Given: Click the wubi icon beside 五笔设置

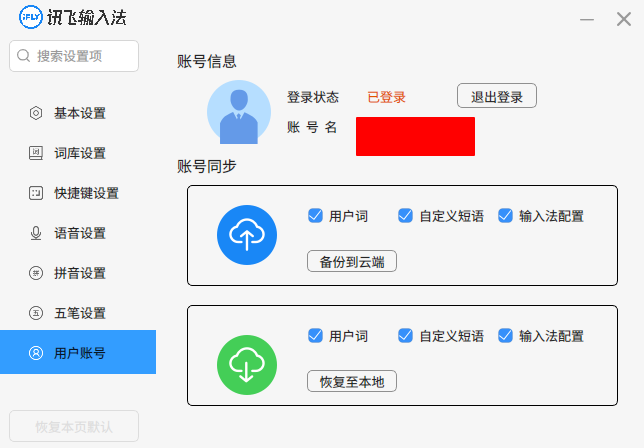Looking at the screenshot, I should pyautogui.click(x=36, y=313).
